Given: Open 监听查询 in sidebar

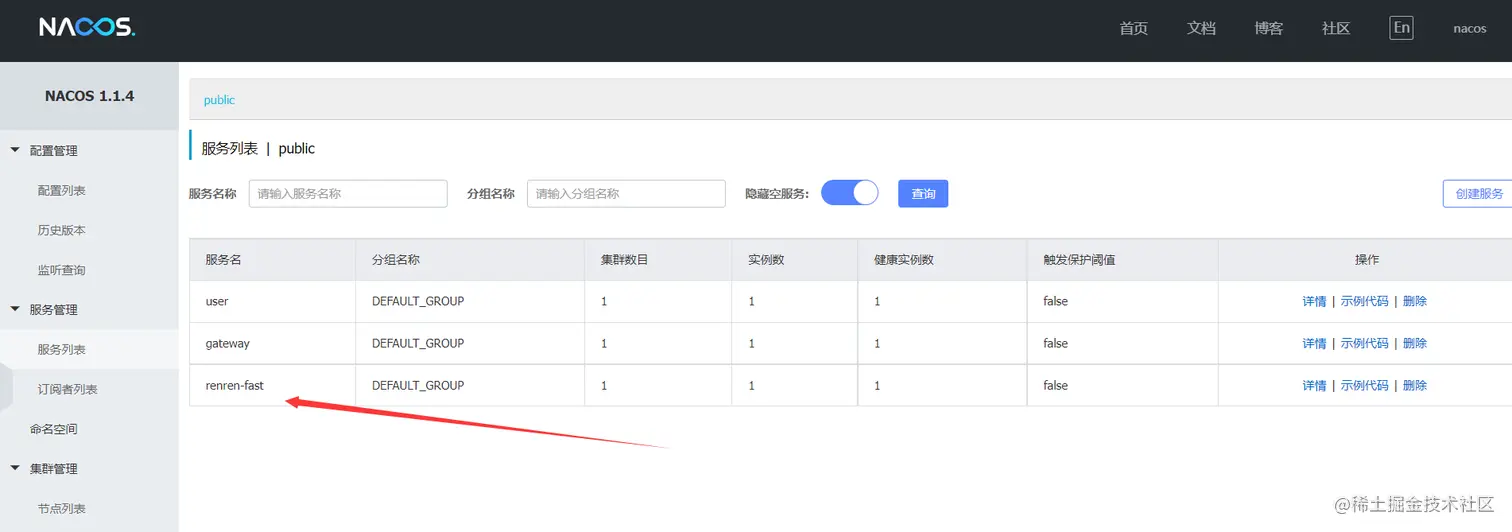Looking at the screenshot, I should [62, 270].
